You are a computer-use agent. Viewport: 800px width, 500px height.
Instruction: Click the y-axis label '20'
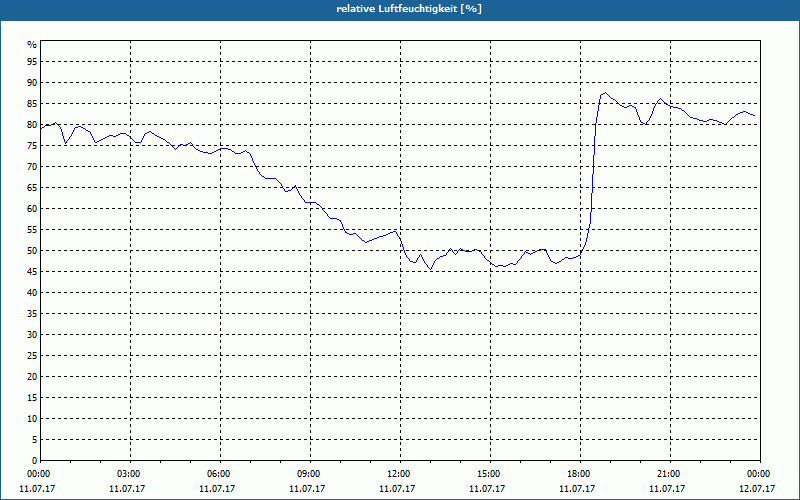[x=32, y=377]
